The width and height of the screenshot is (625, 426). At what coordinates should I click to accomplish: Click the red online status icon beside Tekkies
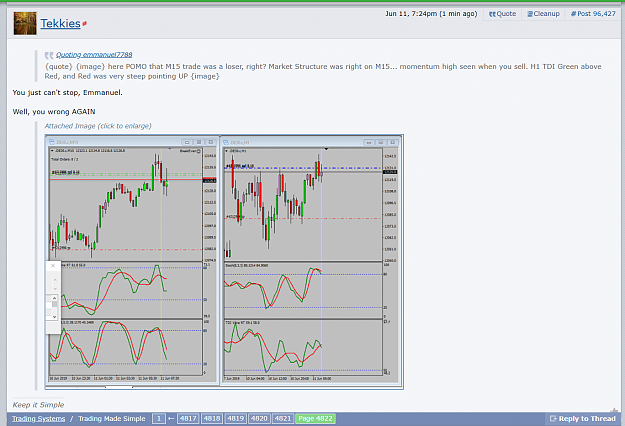click(85, 24)
